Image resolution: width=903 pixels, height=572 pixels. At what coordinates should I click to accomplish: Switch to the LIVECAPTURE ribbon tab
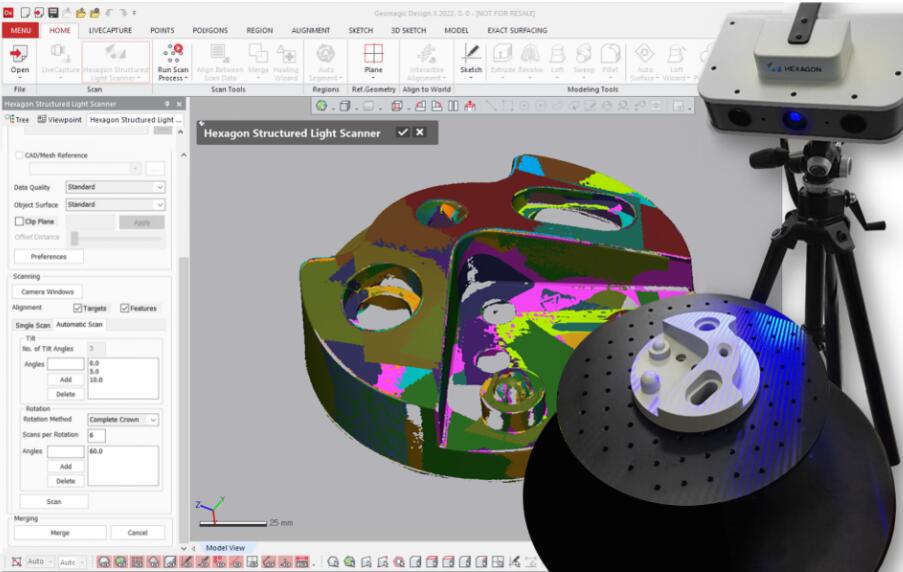(x=110, y=30)
